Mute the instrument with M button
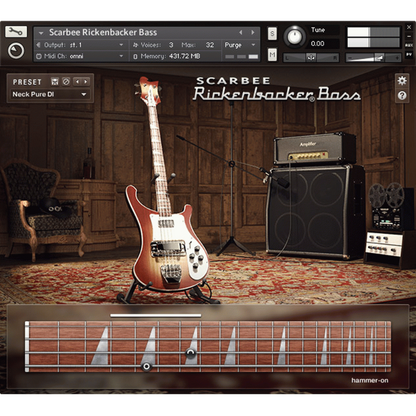The image size is (416, 416). coord(272,54)
